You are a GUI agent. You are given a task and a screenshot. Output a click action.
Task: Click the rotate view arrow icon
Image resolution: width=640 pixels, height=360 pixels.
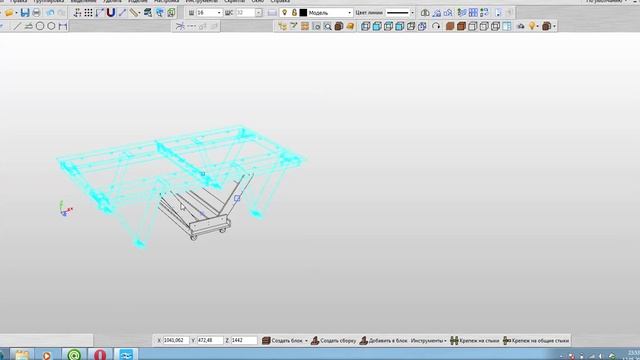click(436, 27)
